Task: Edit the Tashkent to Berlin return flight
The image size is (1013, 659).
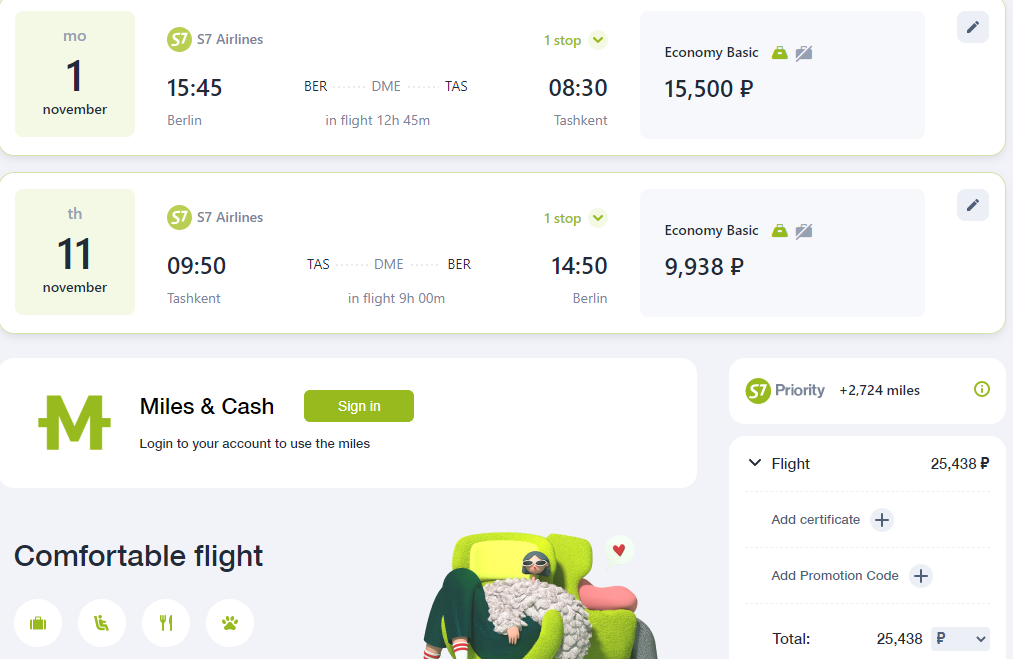Action: coord(972,205)
